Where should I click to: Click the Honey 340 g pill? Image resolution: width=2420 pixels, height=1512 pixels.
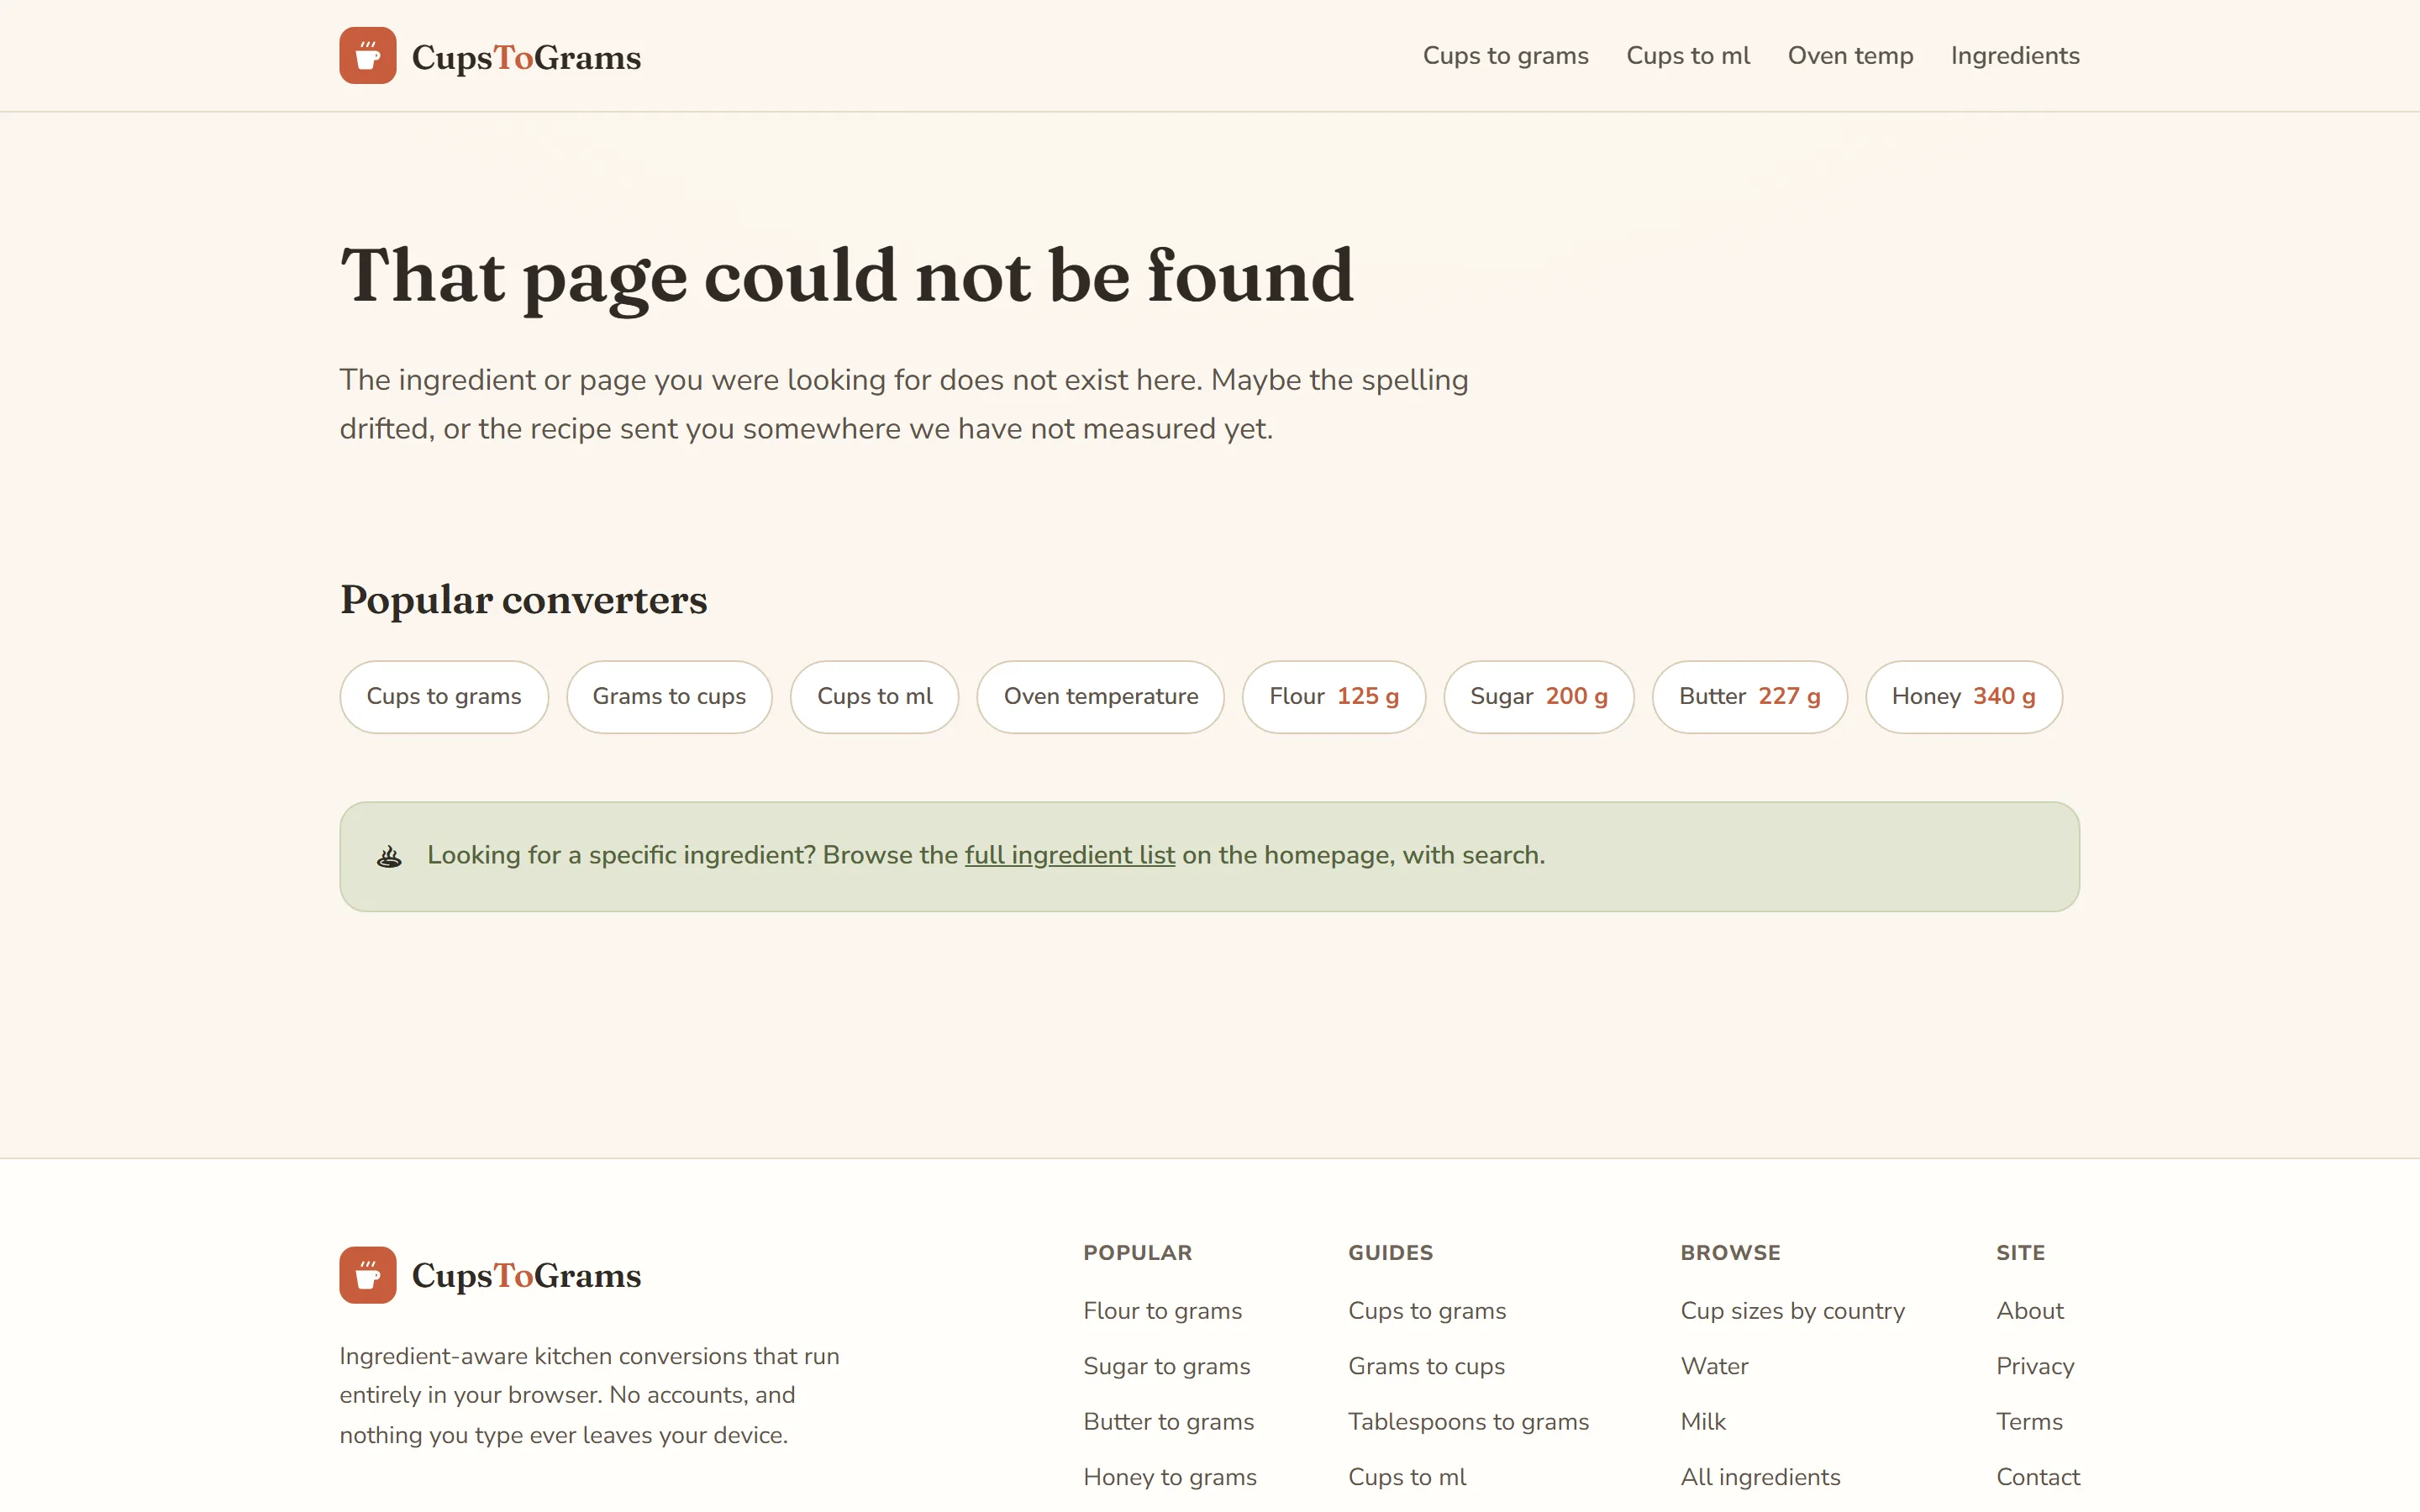(x=1963, y=697)
